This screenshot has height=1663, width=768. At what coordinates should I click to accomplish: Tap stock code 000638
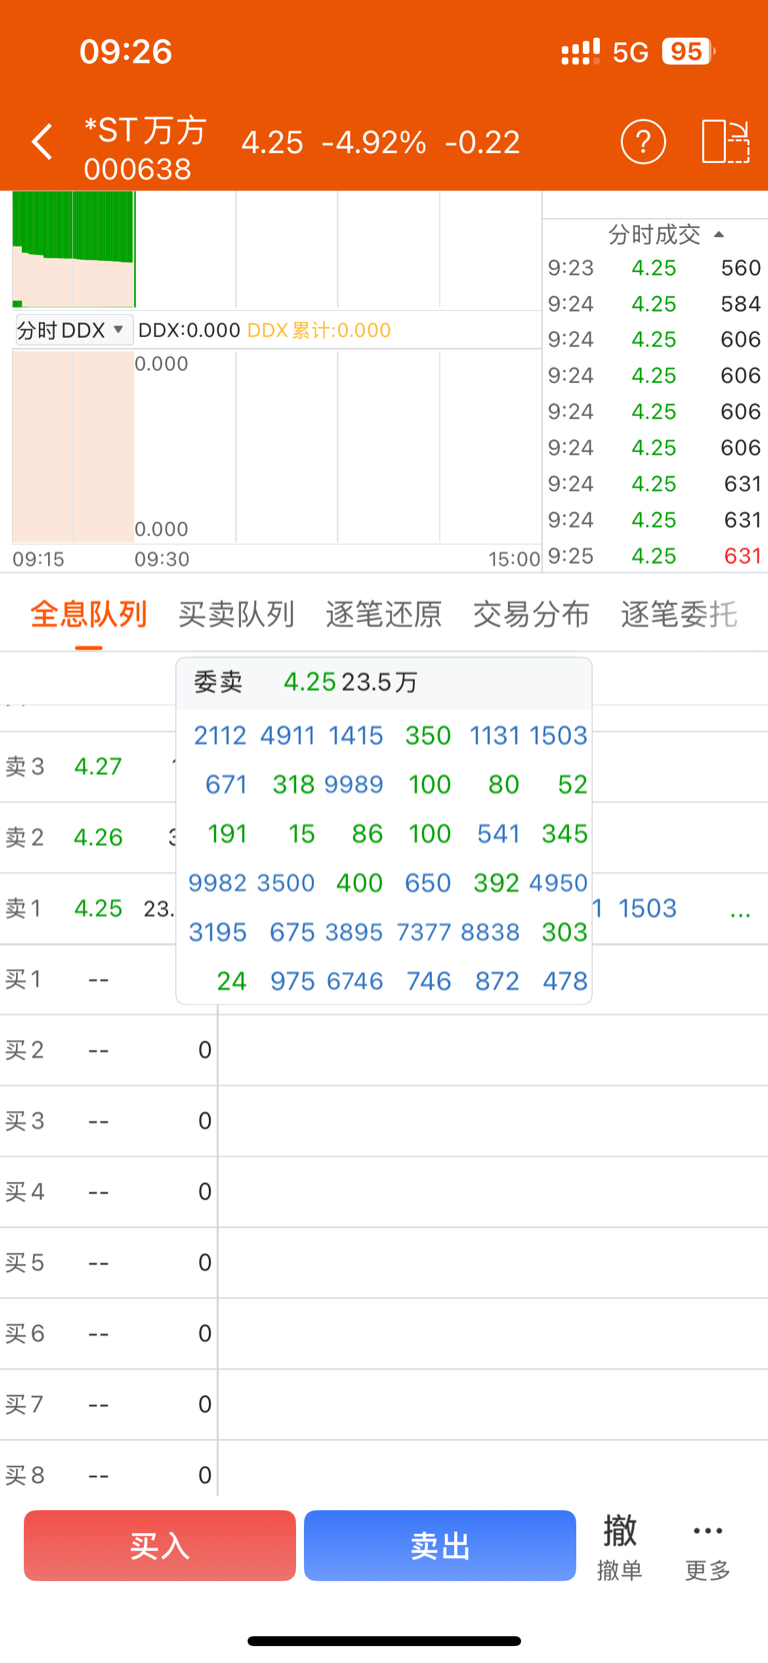[138, 169]
